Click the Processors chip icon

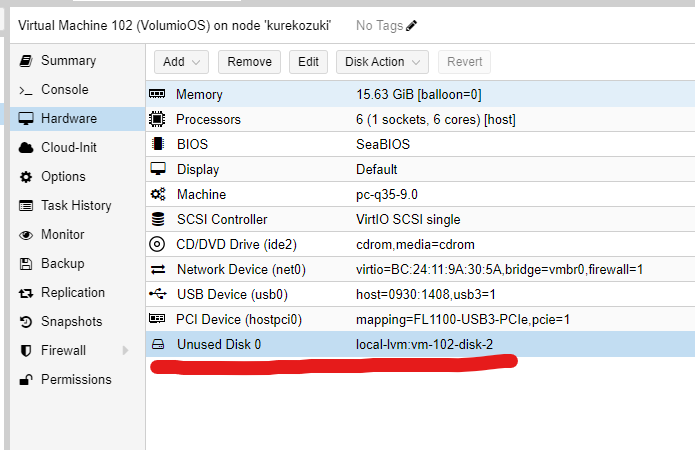click(x=157, y=119)
